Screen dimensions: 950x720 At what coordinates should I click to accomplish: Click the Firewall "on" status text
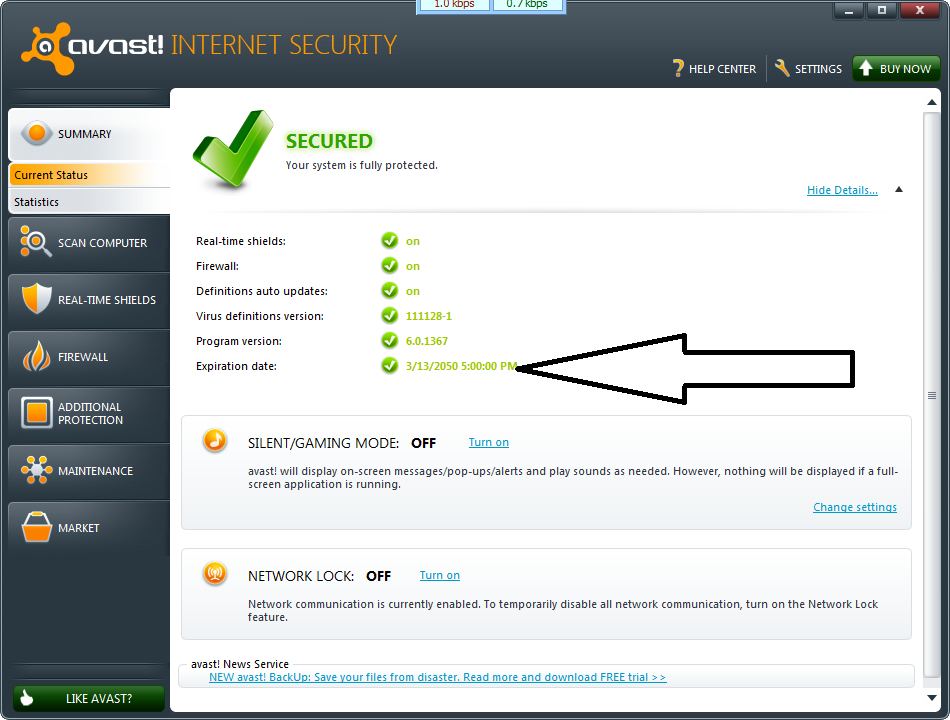[x=413, y=266]
